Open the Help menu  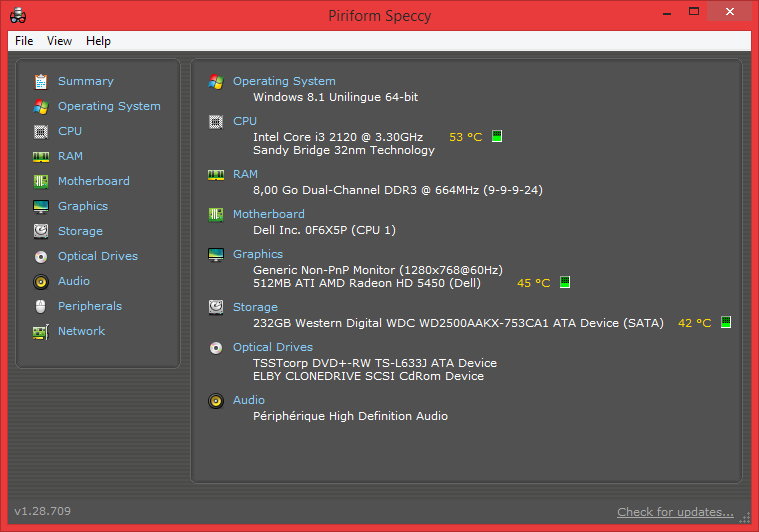[x=98, y=41]
